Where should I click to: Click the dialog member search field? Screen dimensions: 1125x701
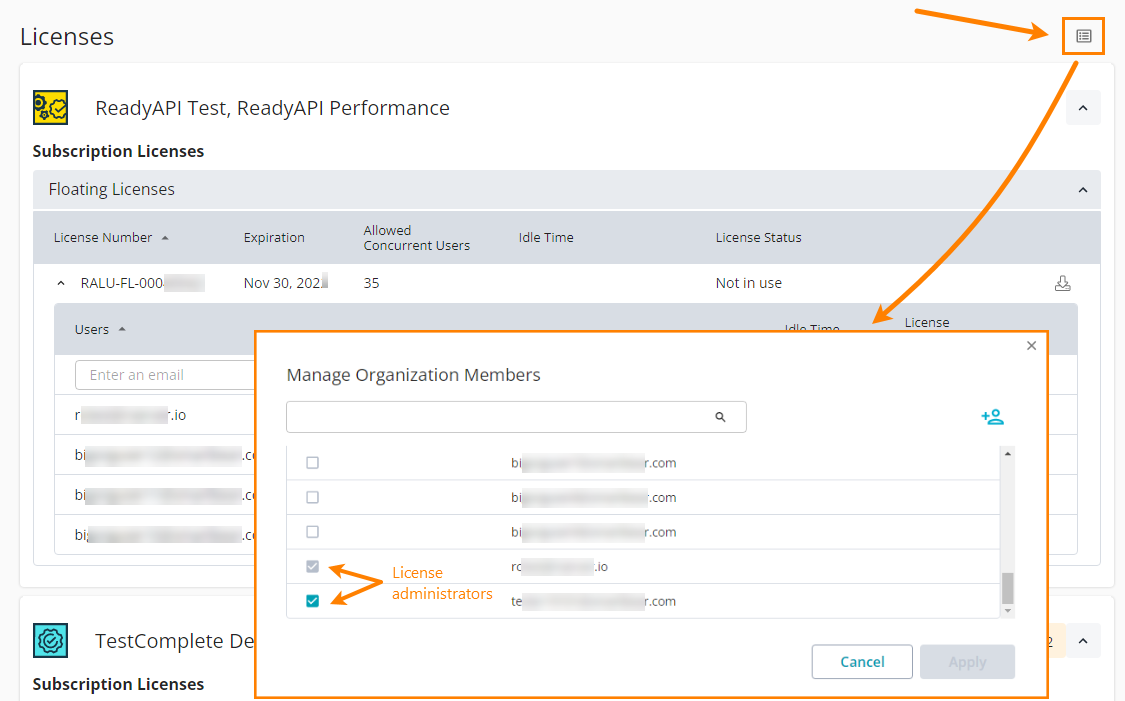pyautogui.click(x=500, y=416)
